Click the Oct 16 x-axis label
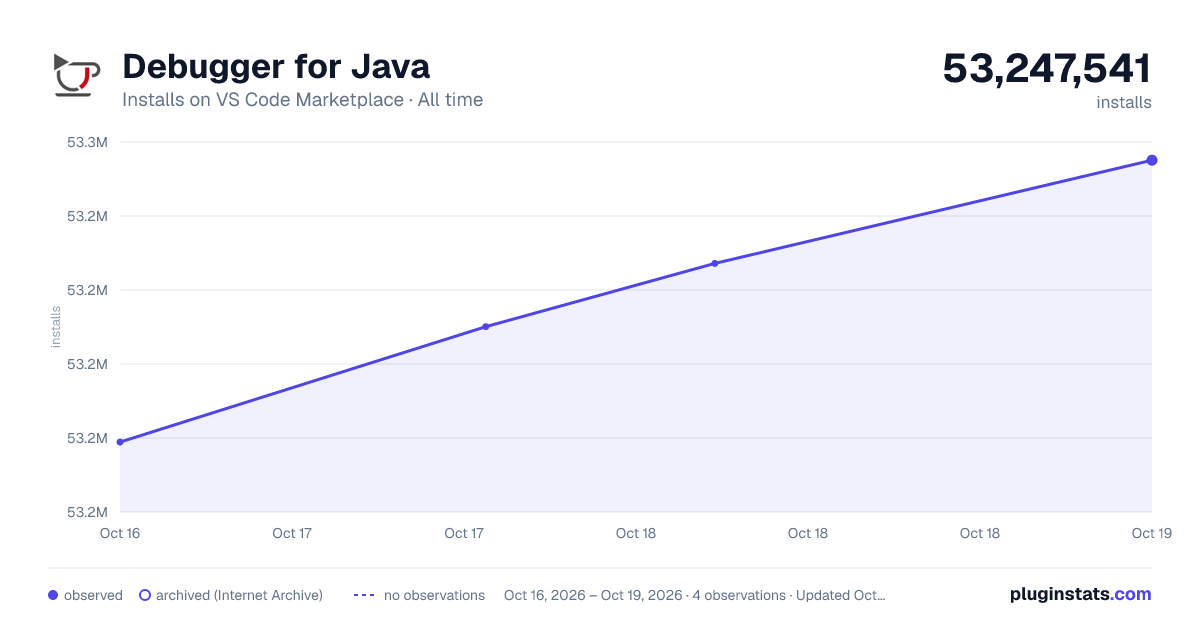Image resolution: width=1200 pixels, height=630 pixels. 120,533
